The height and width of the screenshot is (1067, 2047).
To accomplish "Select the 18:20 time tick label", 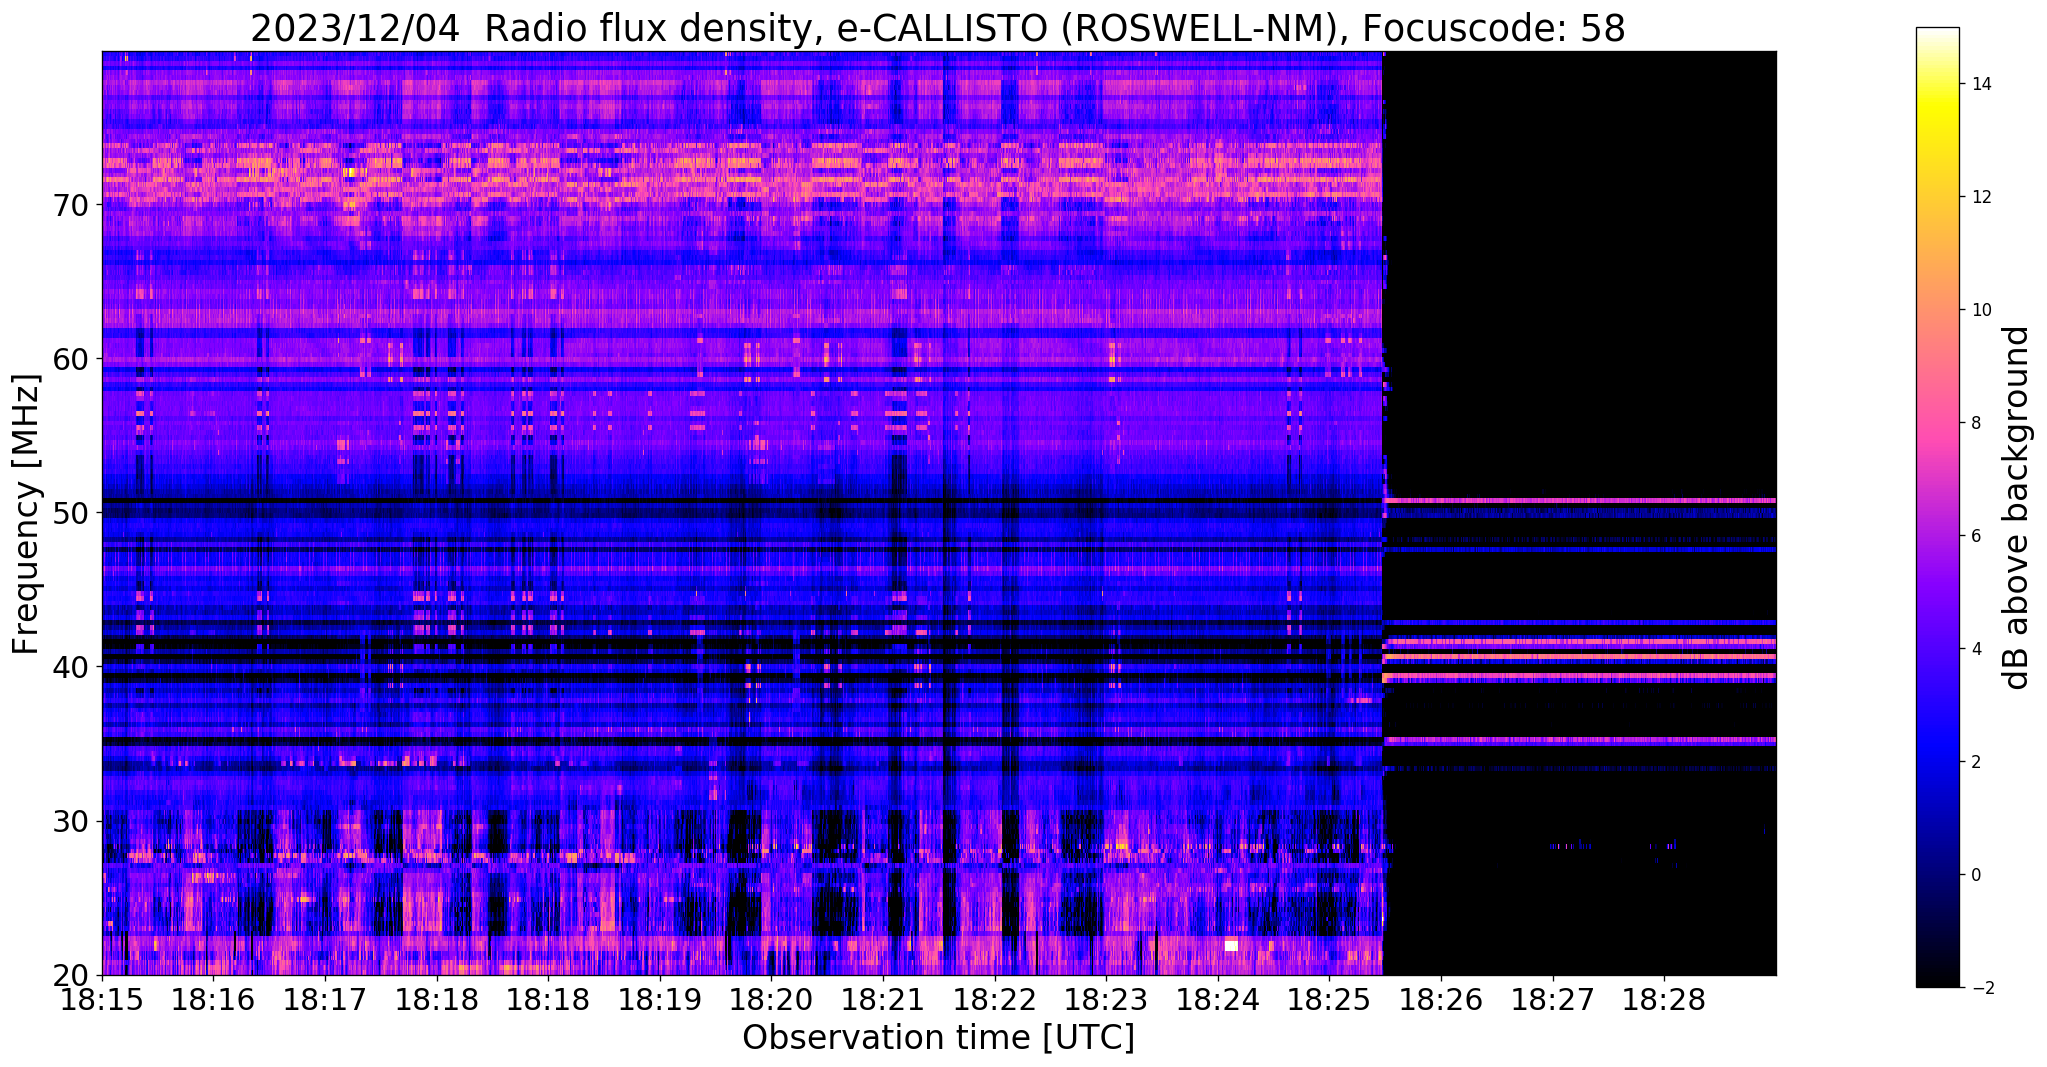I will pos(772,1000).
